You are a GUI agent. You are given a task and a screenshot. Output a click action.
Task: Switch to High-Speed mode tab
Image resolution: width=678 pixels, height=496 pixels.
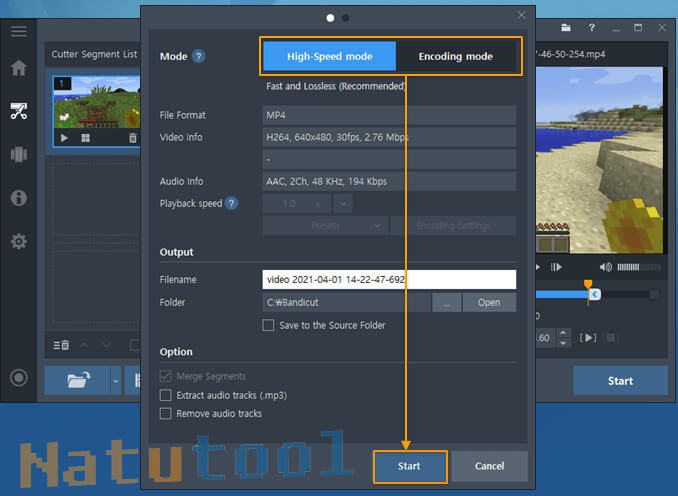coord(329,57)
